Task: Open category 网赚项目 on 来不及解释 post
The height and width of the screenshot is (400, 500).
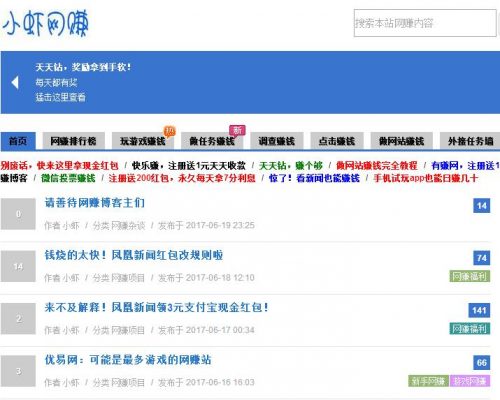Action: [x=128, y=330]
